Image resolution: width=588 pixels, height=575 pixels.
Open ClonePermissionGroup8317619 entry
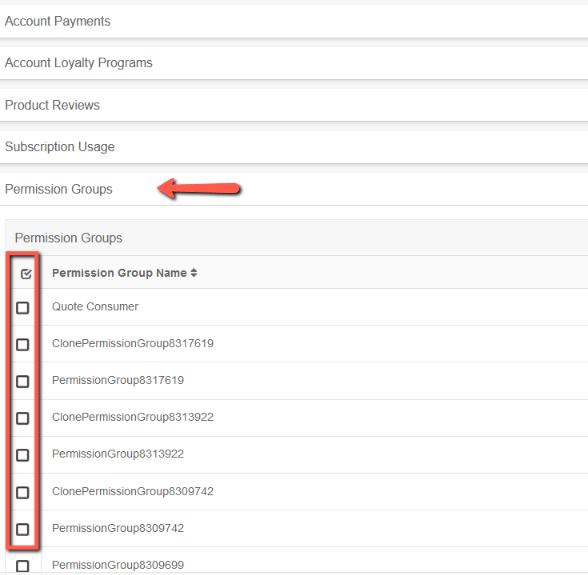pos(133,343)
